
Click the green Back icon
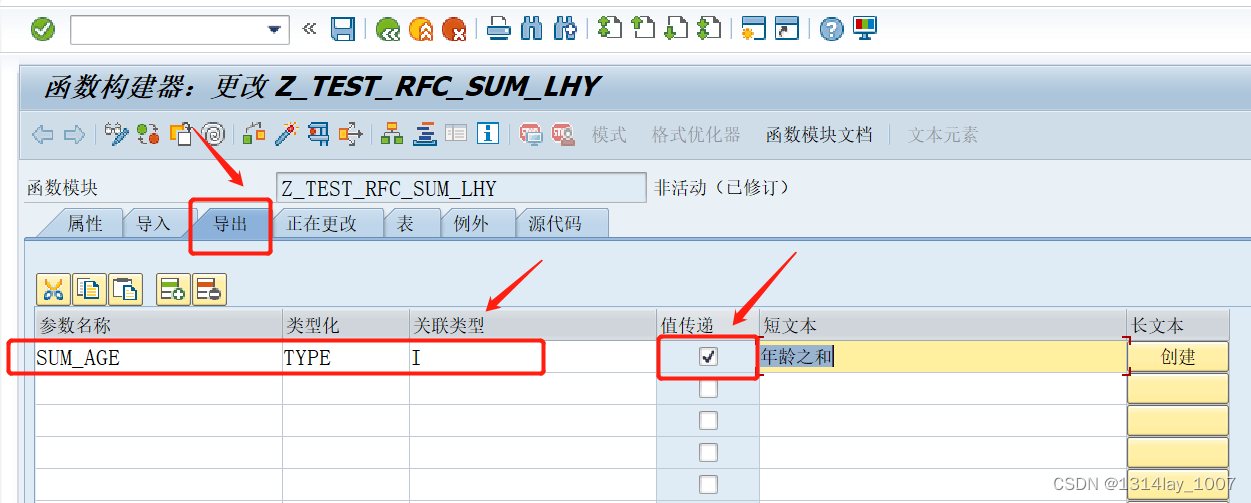(388, 29)
